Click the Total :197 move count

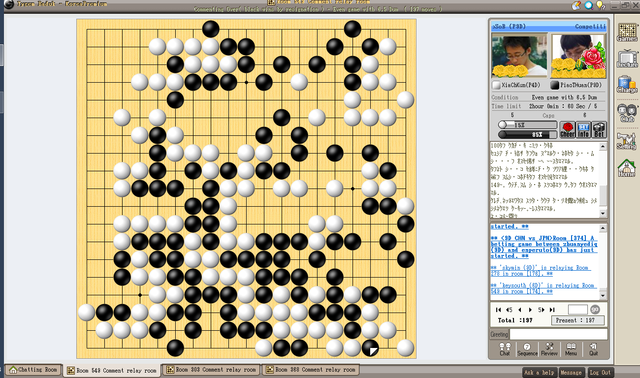pos(515,320)
